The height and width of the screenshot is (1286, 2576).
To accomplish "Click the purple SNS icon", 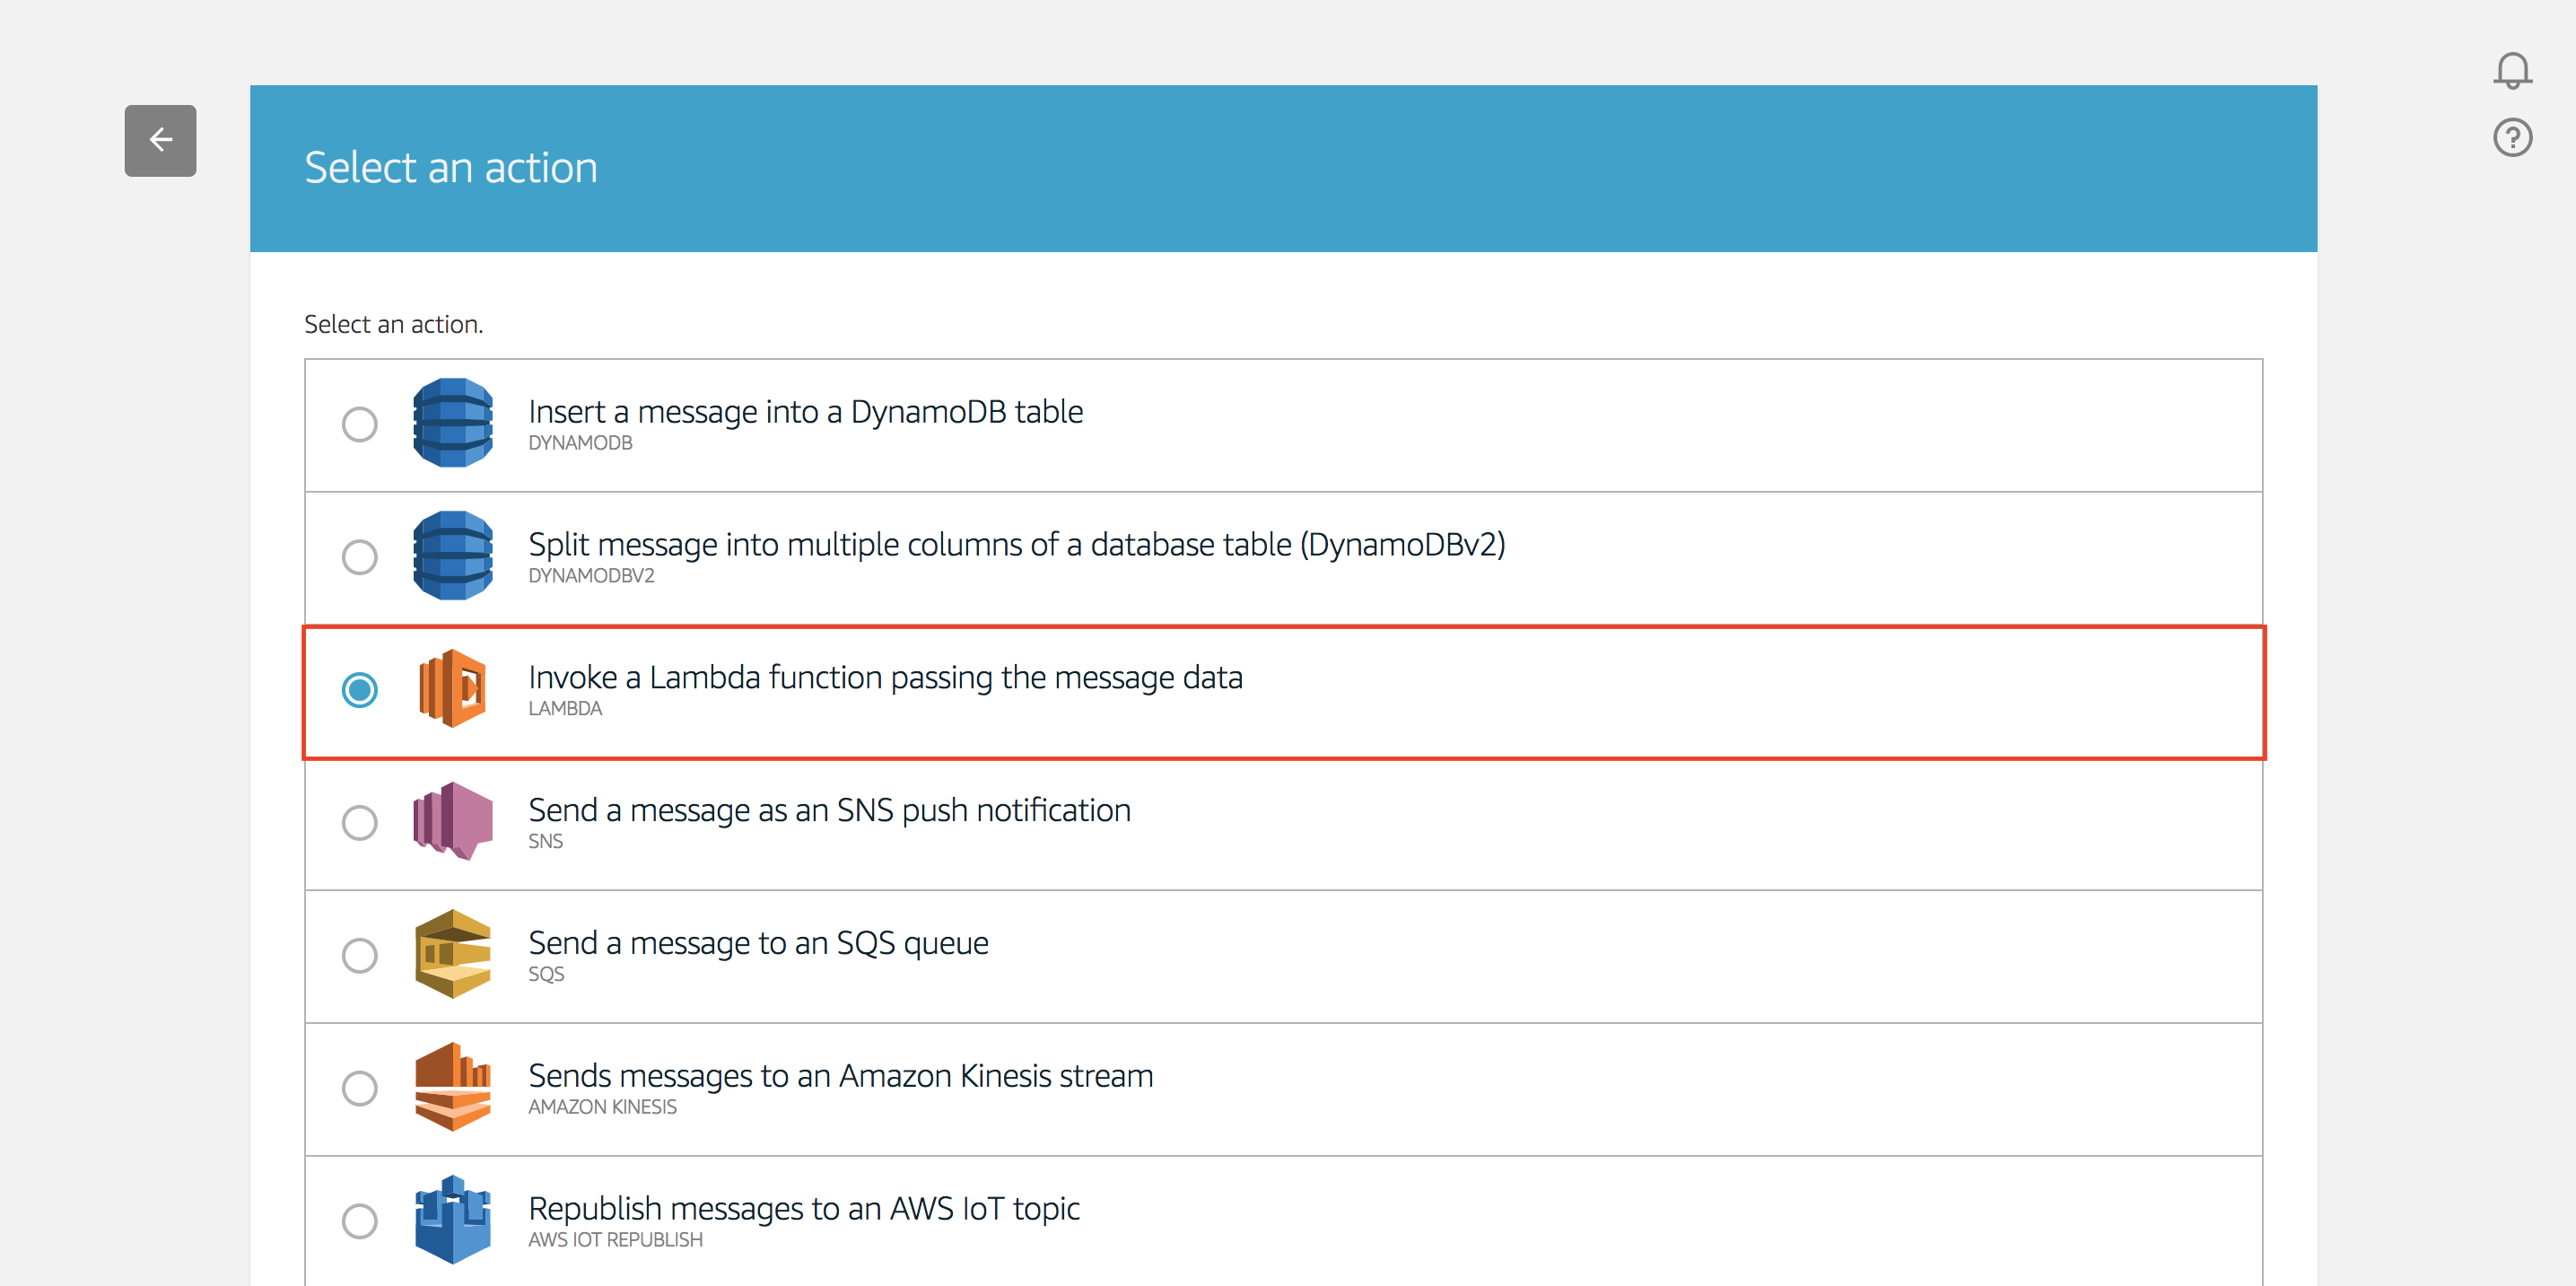I will 453,821.
